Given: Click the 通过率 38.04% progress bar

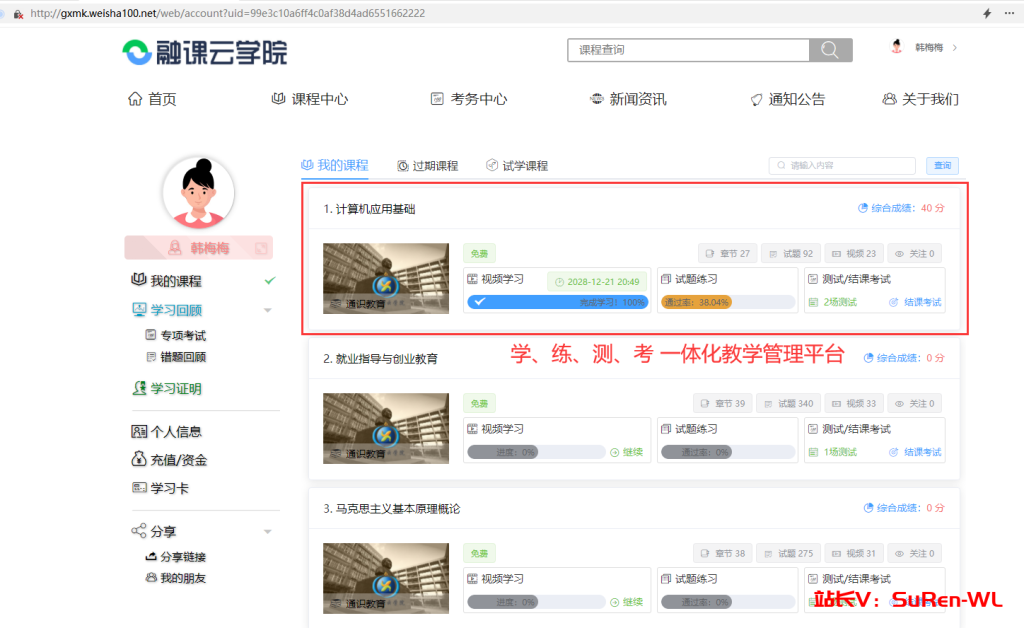Looking at the screenshot, I should [x=727, y=302].
